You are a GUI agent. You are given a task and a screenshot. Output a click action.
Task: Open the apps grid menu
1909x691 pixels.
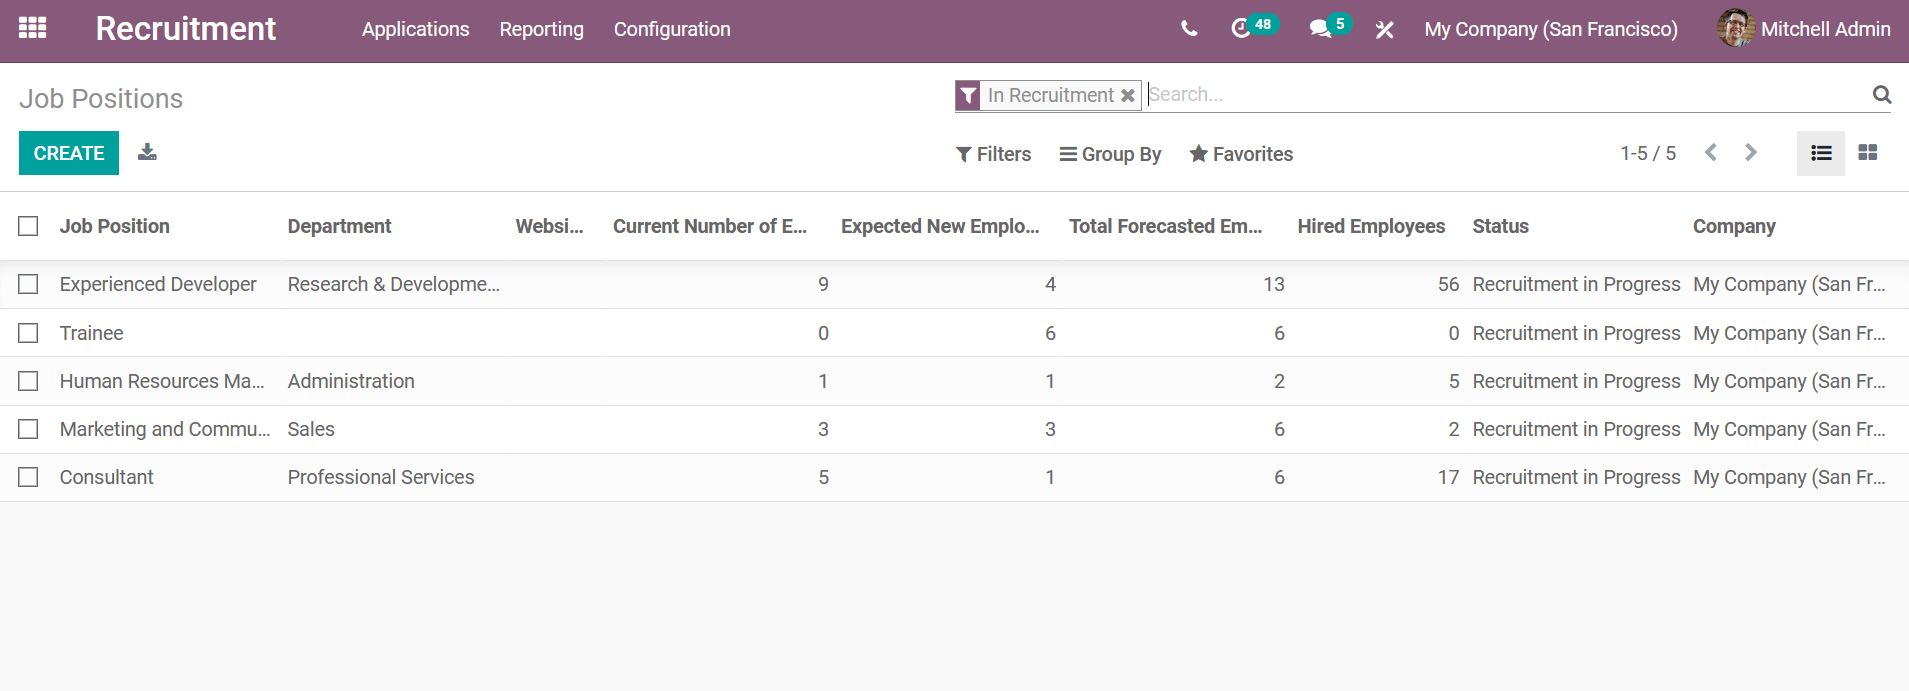coord(32,28)
